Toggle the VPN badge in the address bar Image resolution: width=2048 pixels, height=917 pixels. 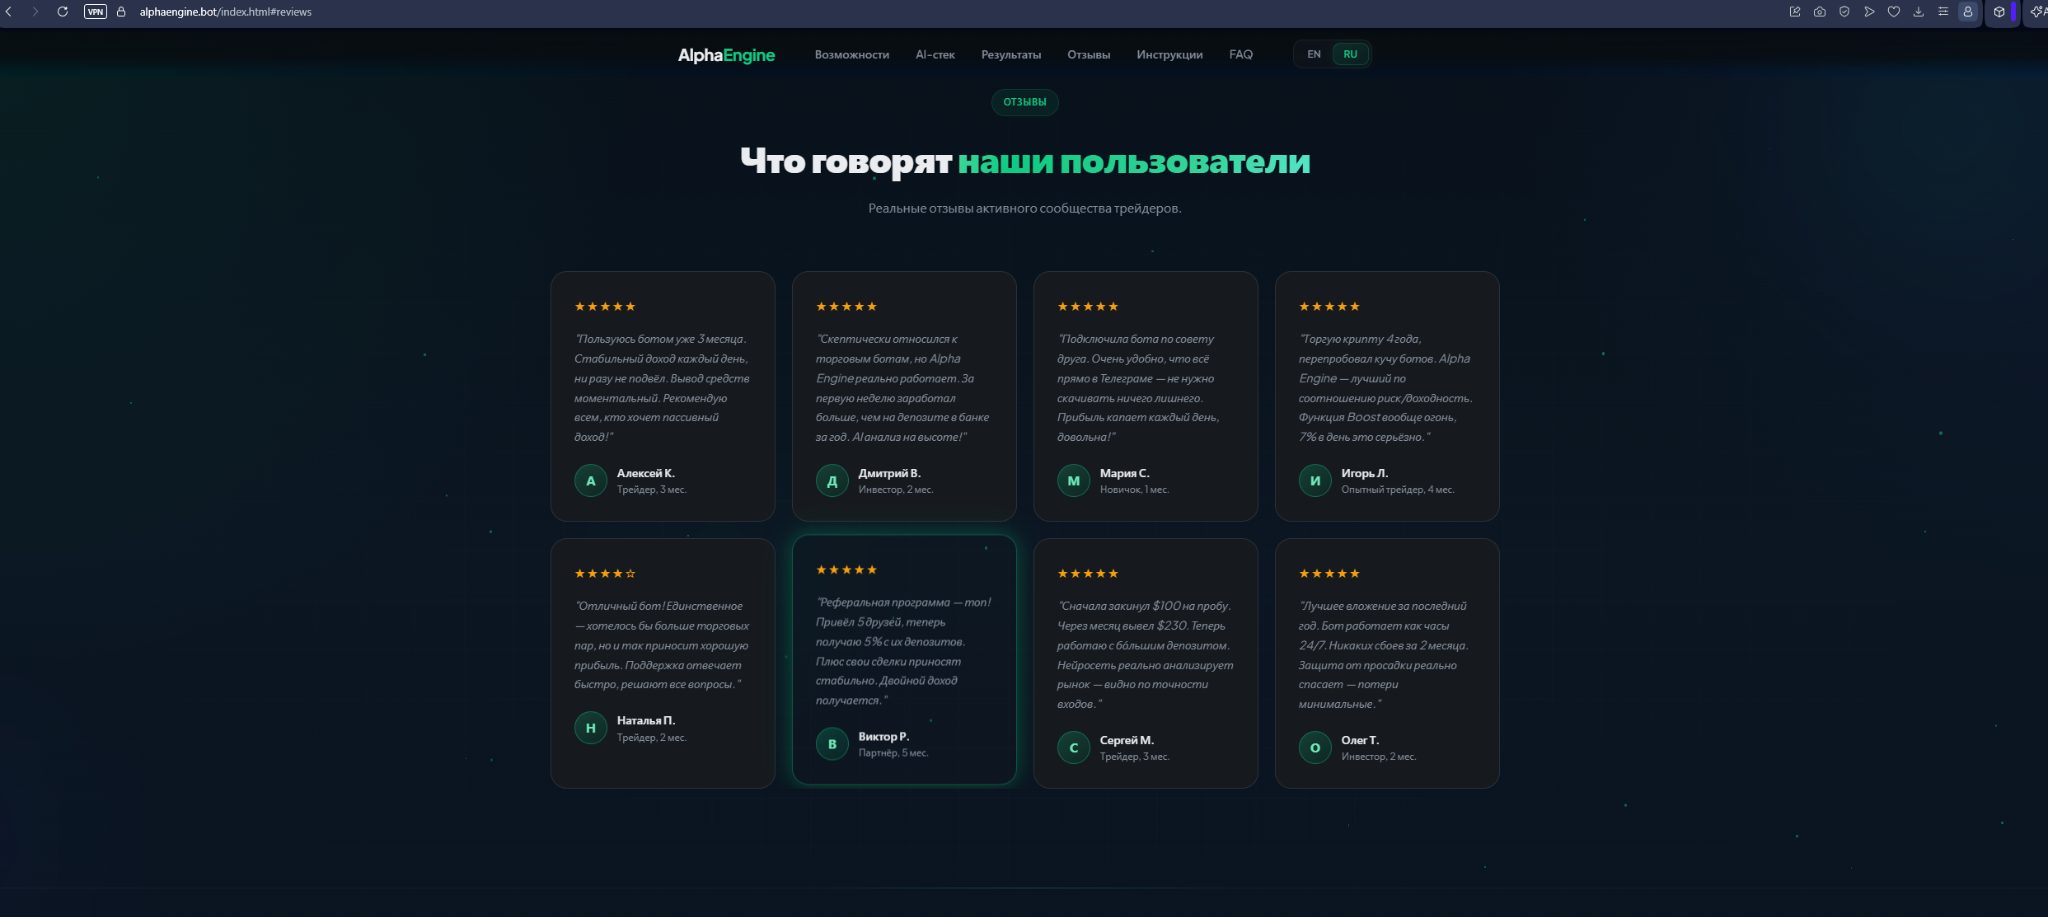95,12
